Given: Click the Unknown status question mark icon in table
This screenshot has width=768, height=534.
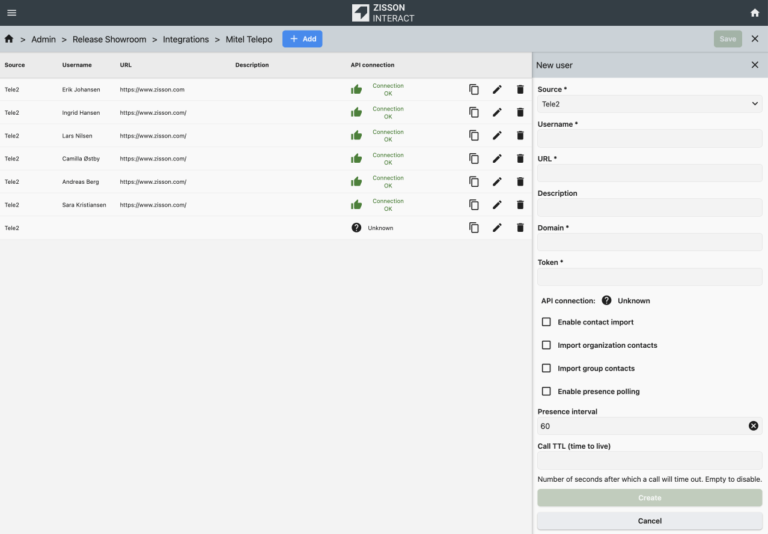Looking at the screenshot, I should click(356, 228).
